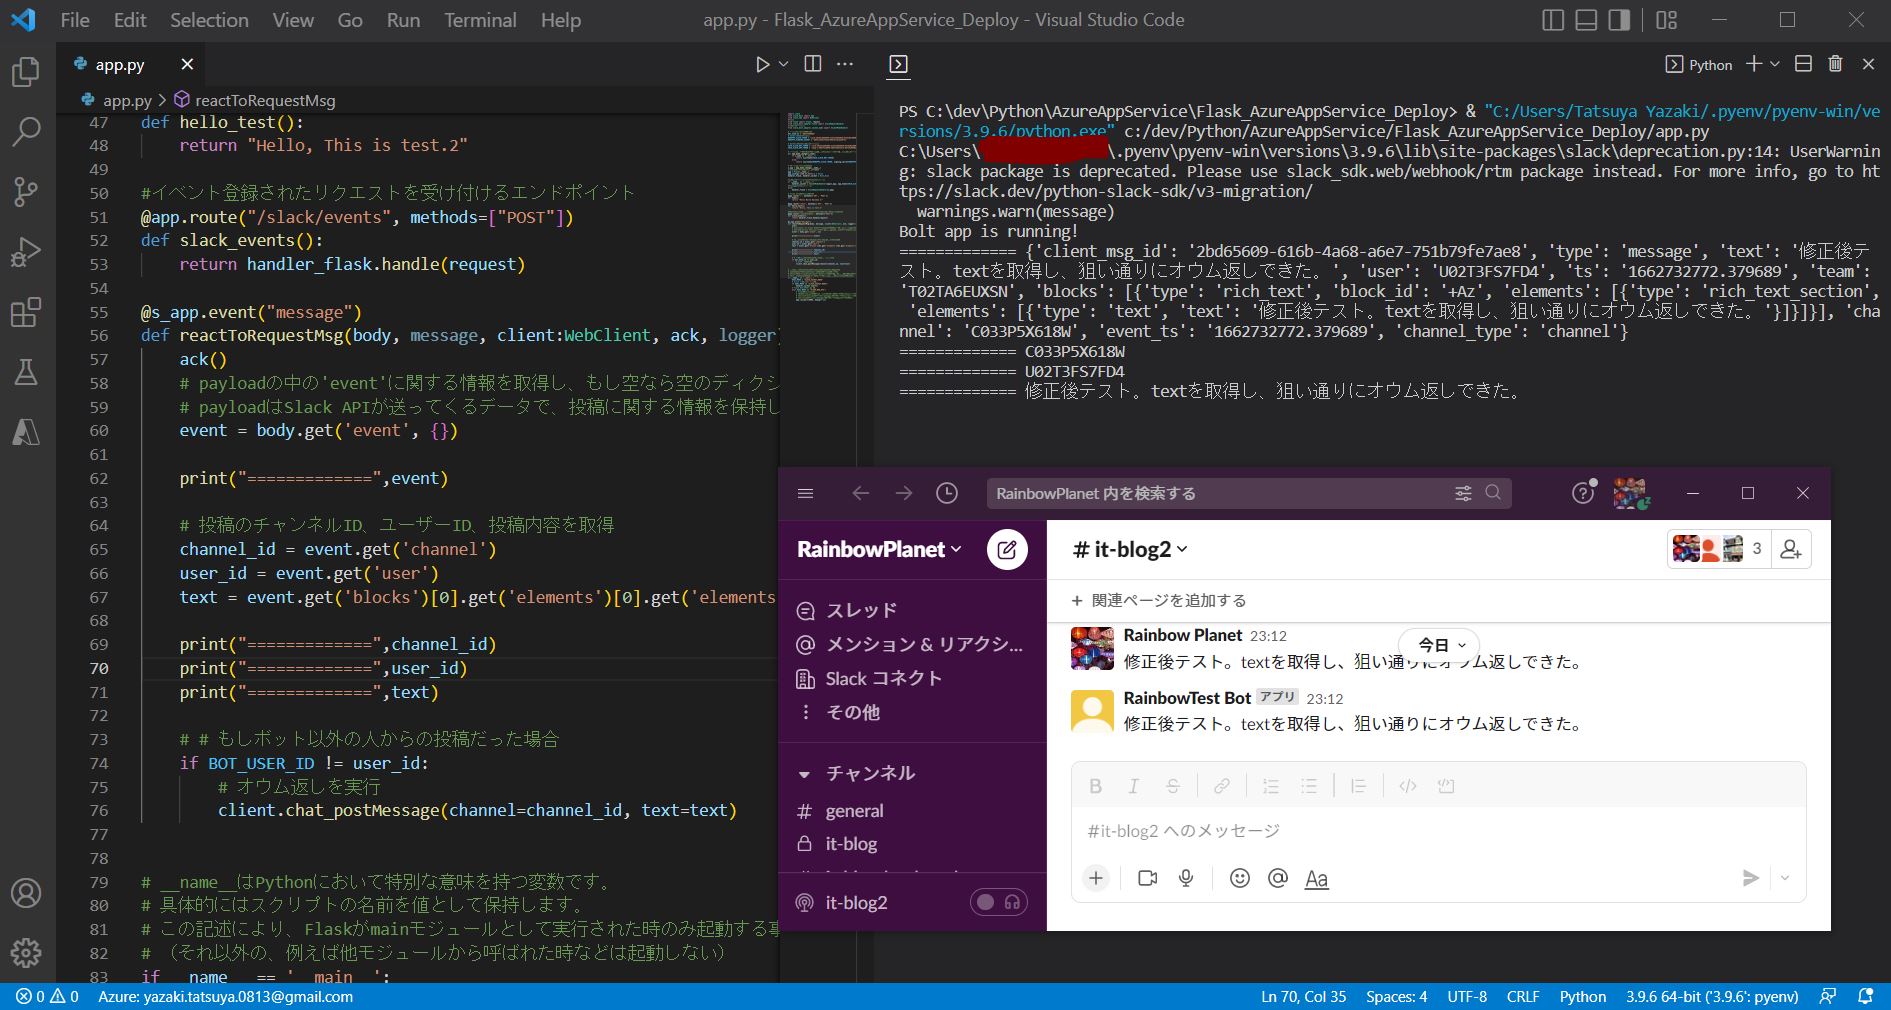Open the Terminal menu

pyautogui.click(x=480, y=20)
